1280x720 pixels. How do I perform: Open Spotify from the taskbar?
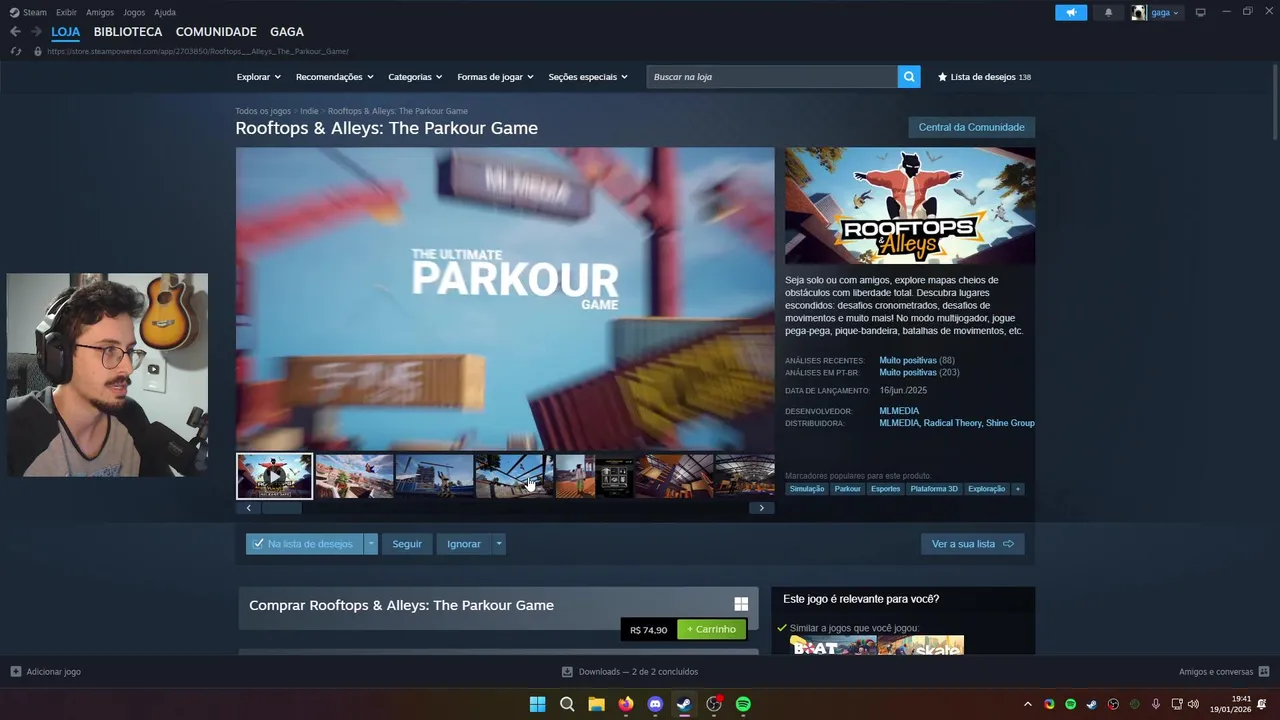(743, 704)
